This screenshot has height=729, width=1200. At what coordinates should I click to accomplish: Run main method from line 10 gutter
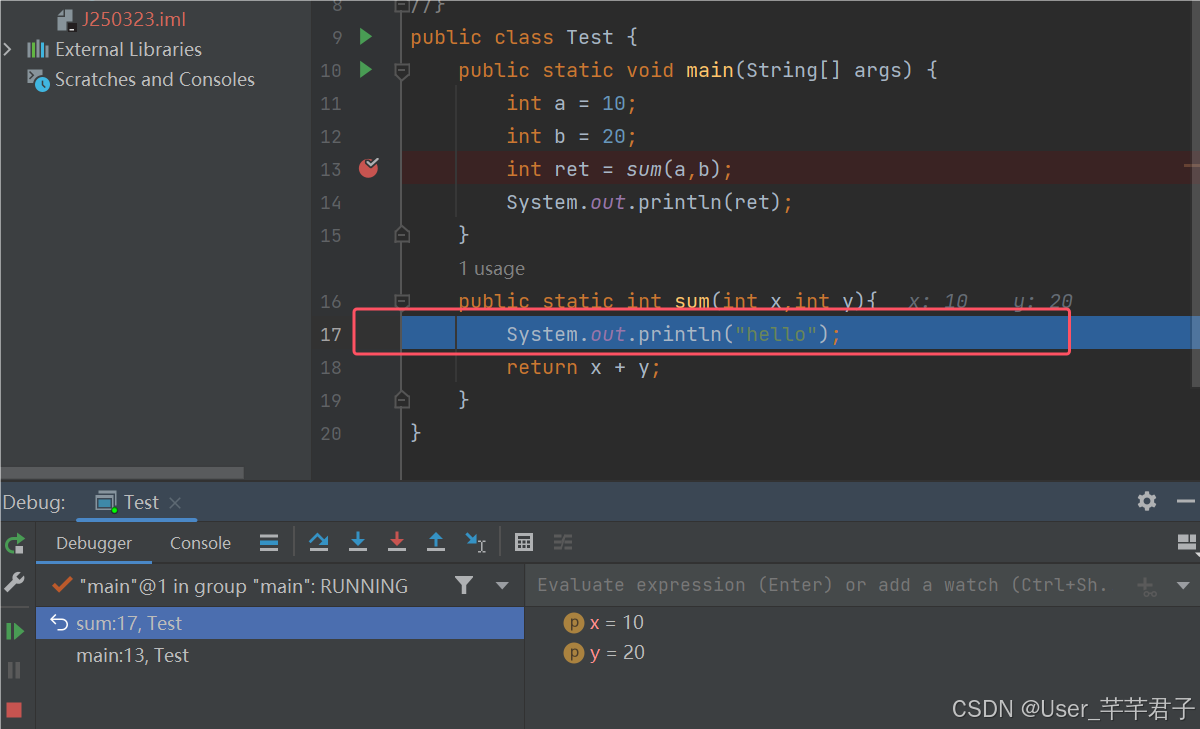(x=366, y=70)
